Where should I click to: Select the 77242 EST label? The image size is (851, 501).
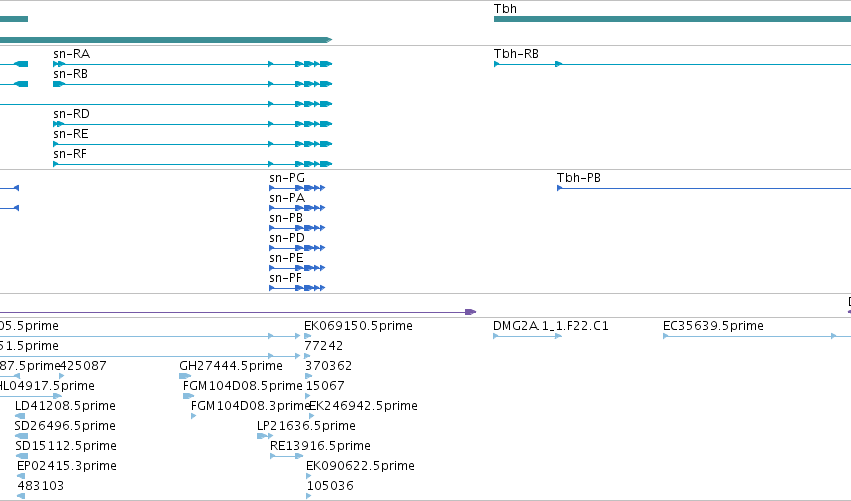click(323, 346)
